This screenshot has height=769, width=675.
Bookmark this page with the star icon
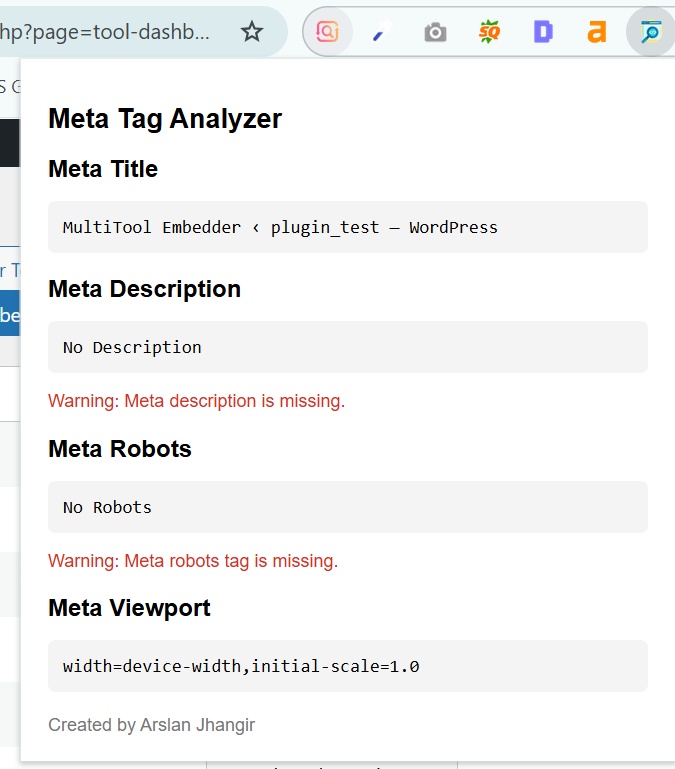tap(252, 32)
